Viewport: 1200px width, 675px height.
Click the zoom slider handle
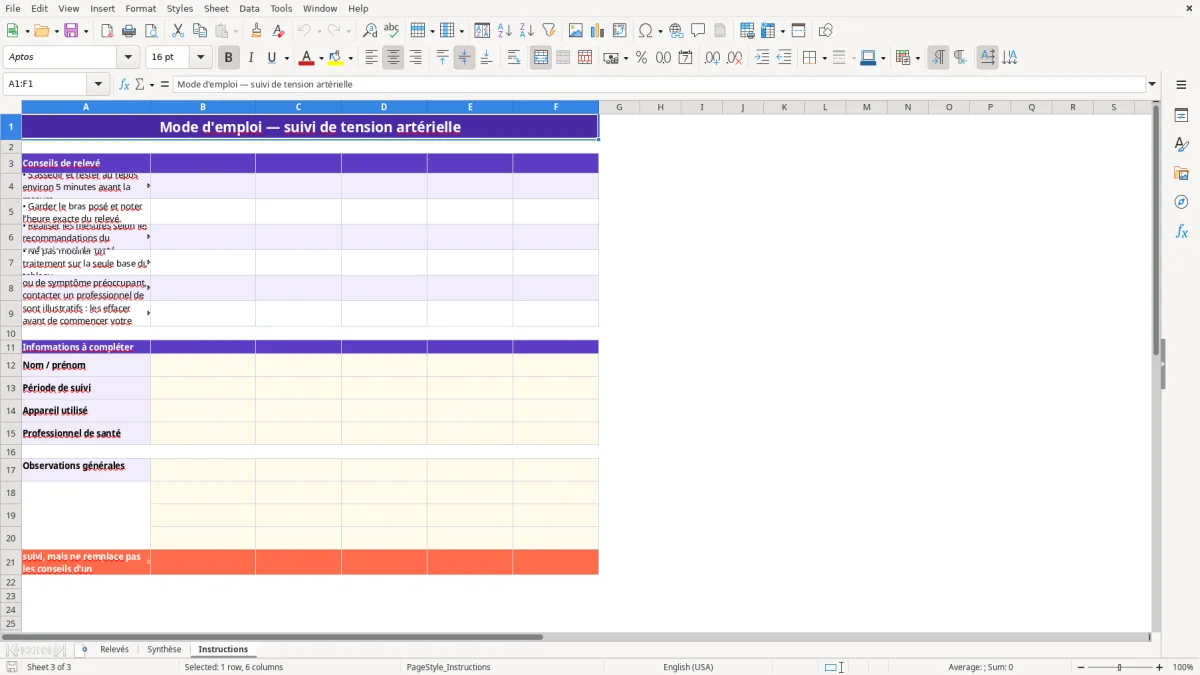coord(1119,667)
